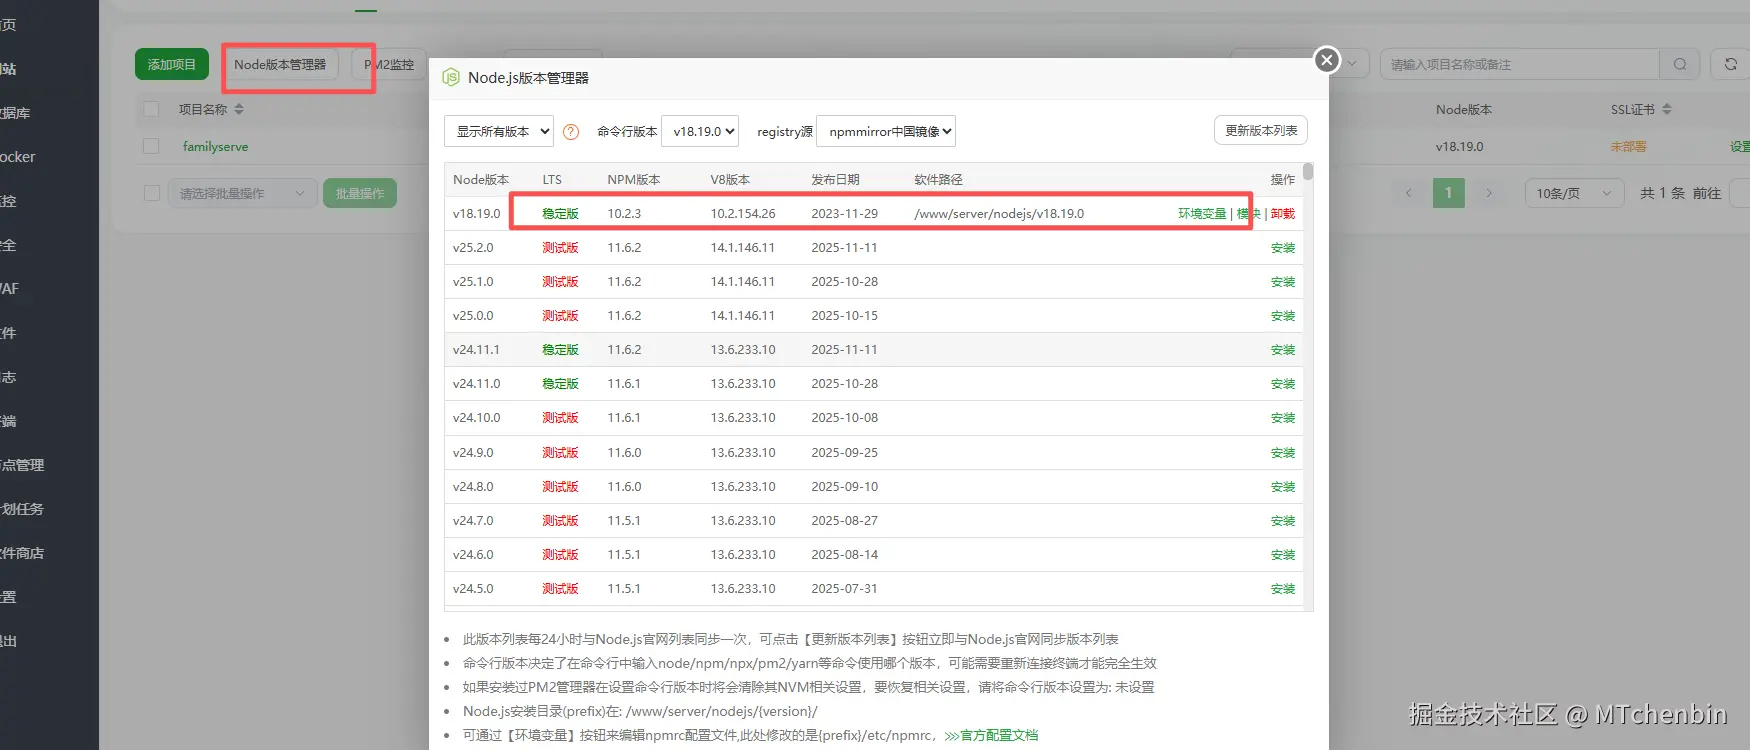
Task: Go to previous page arrow
Action: point(1408,193)
